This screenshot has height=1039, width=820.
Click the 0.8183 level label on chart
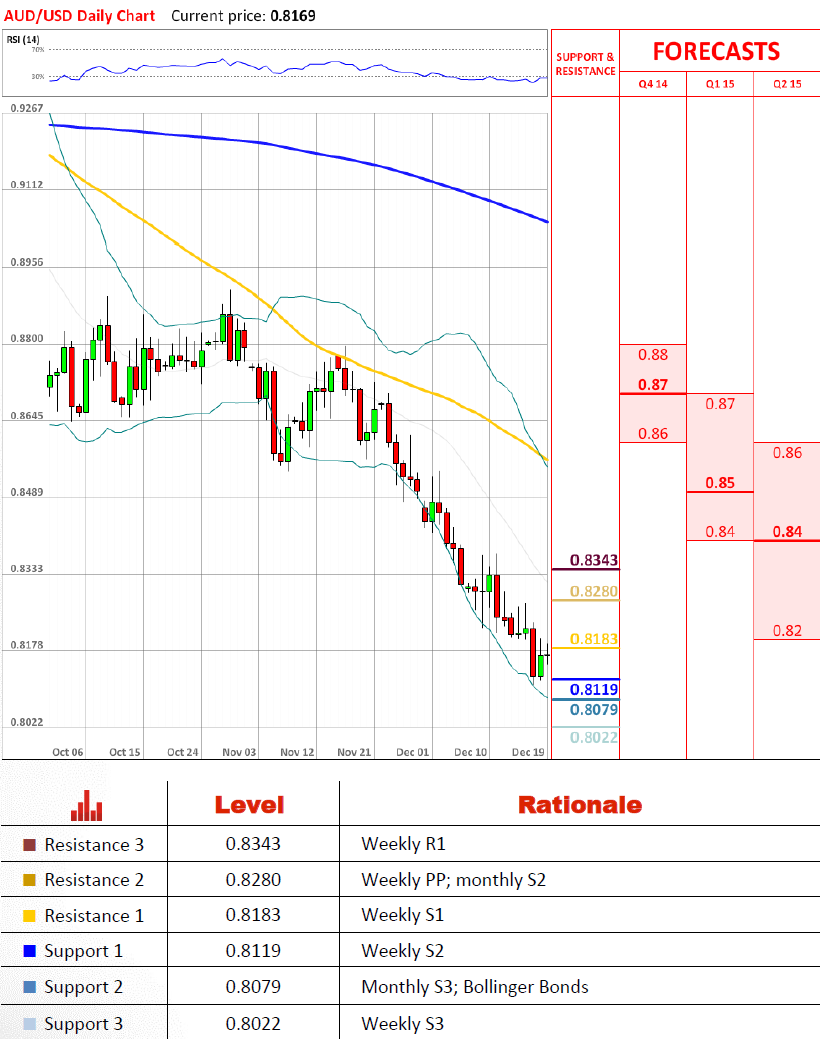(593, 638)
